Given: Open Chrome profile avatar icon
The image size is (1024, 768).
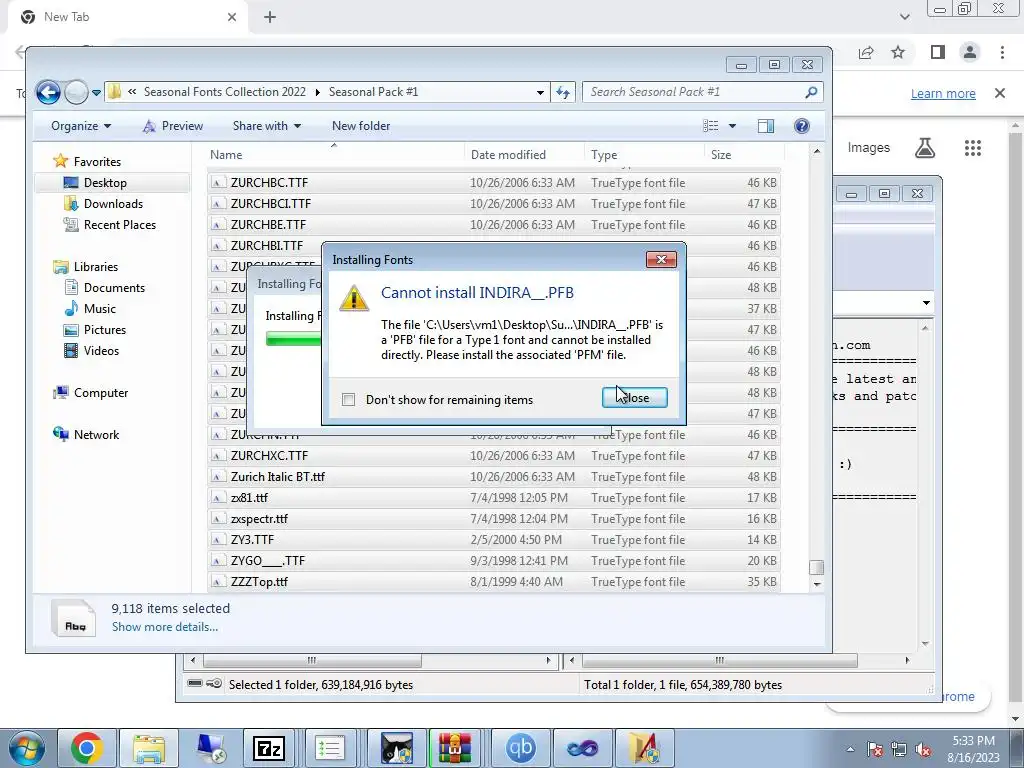Looking at the screenshot, I should pos(970,52).
